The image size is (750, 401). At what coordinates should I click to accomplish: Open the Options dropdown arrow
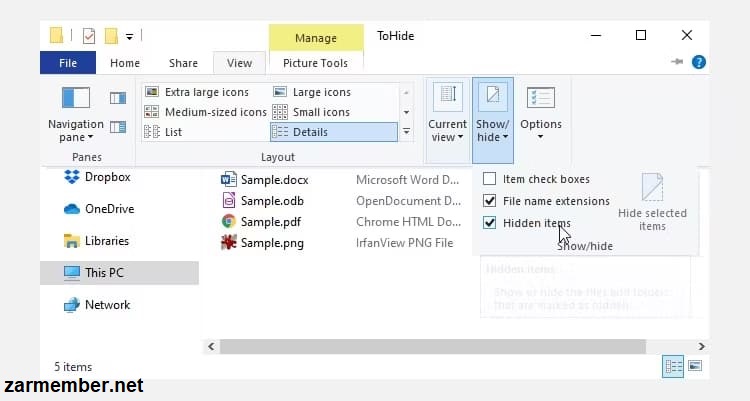tap(540, 137)
